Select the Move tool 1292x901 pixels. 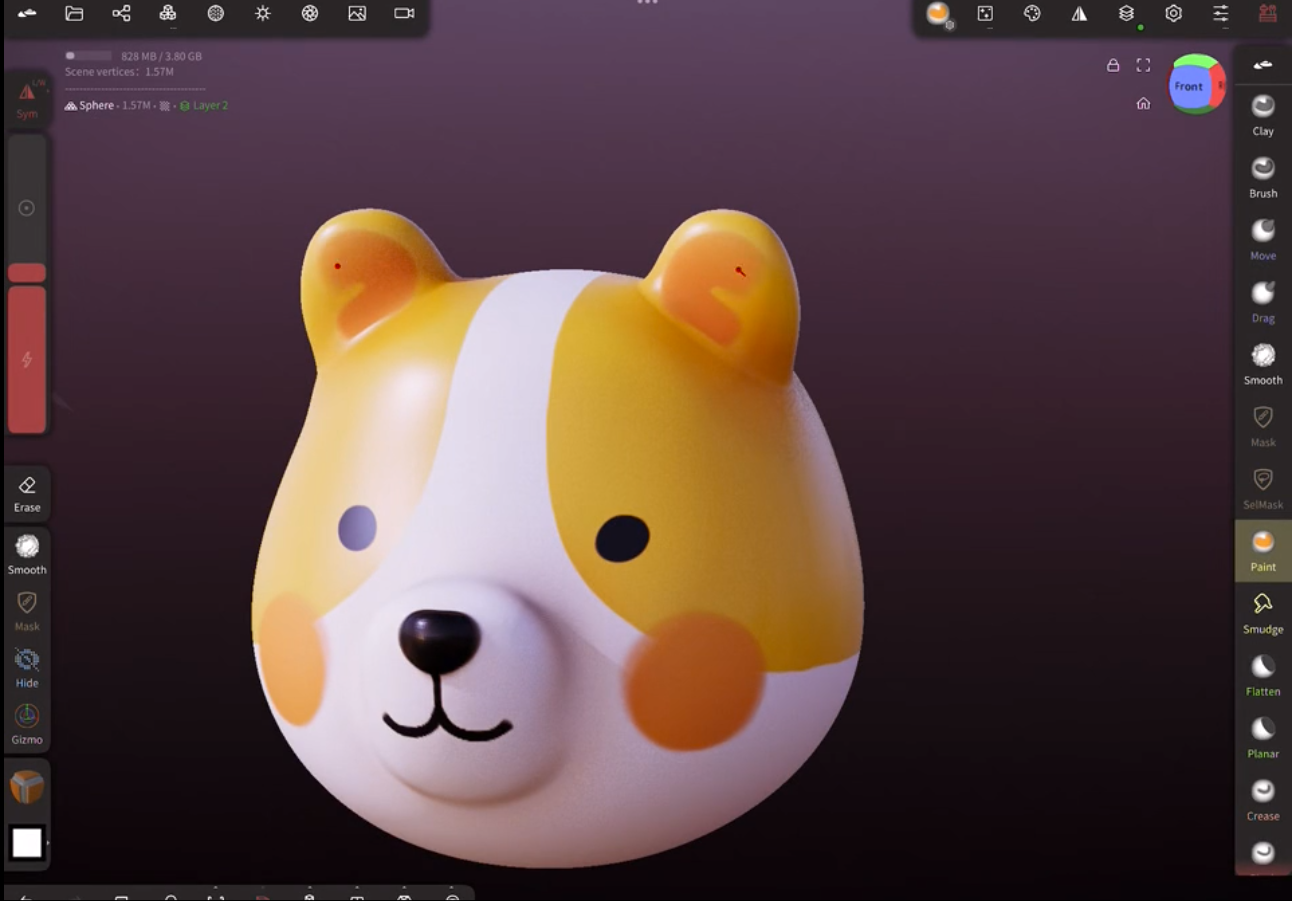pos(1263,239)
